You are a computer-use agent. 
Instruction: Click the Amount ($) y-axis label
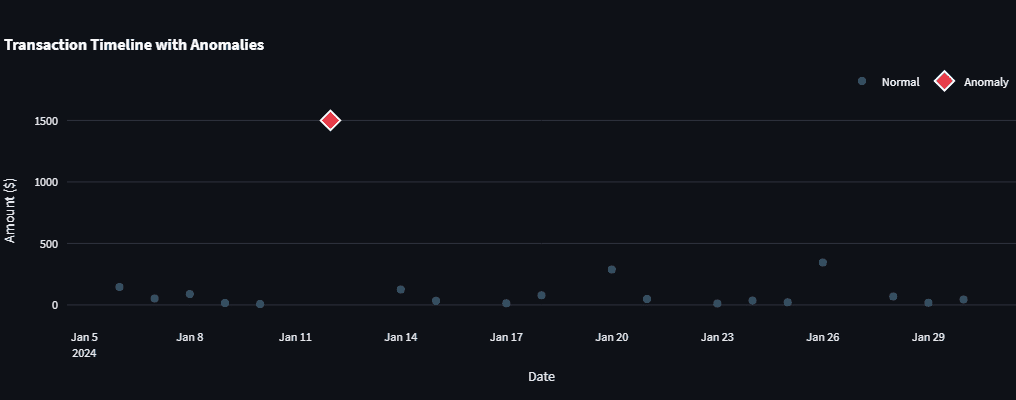point(10,210)
